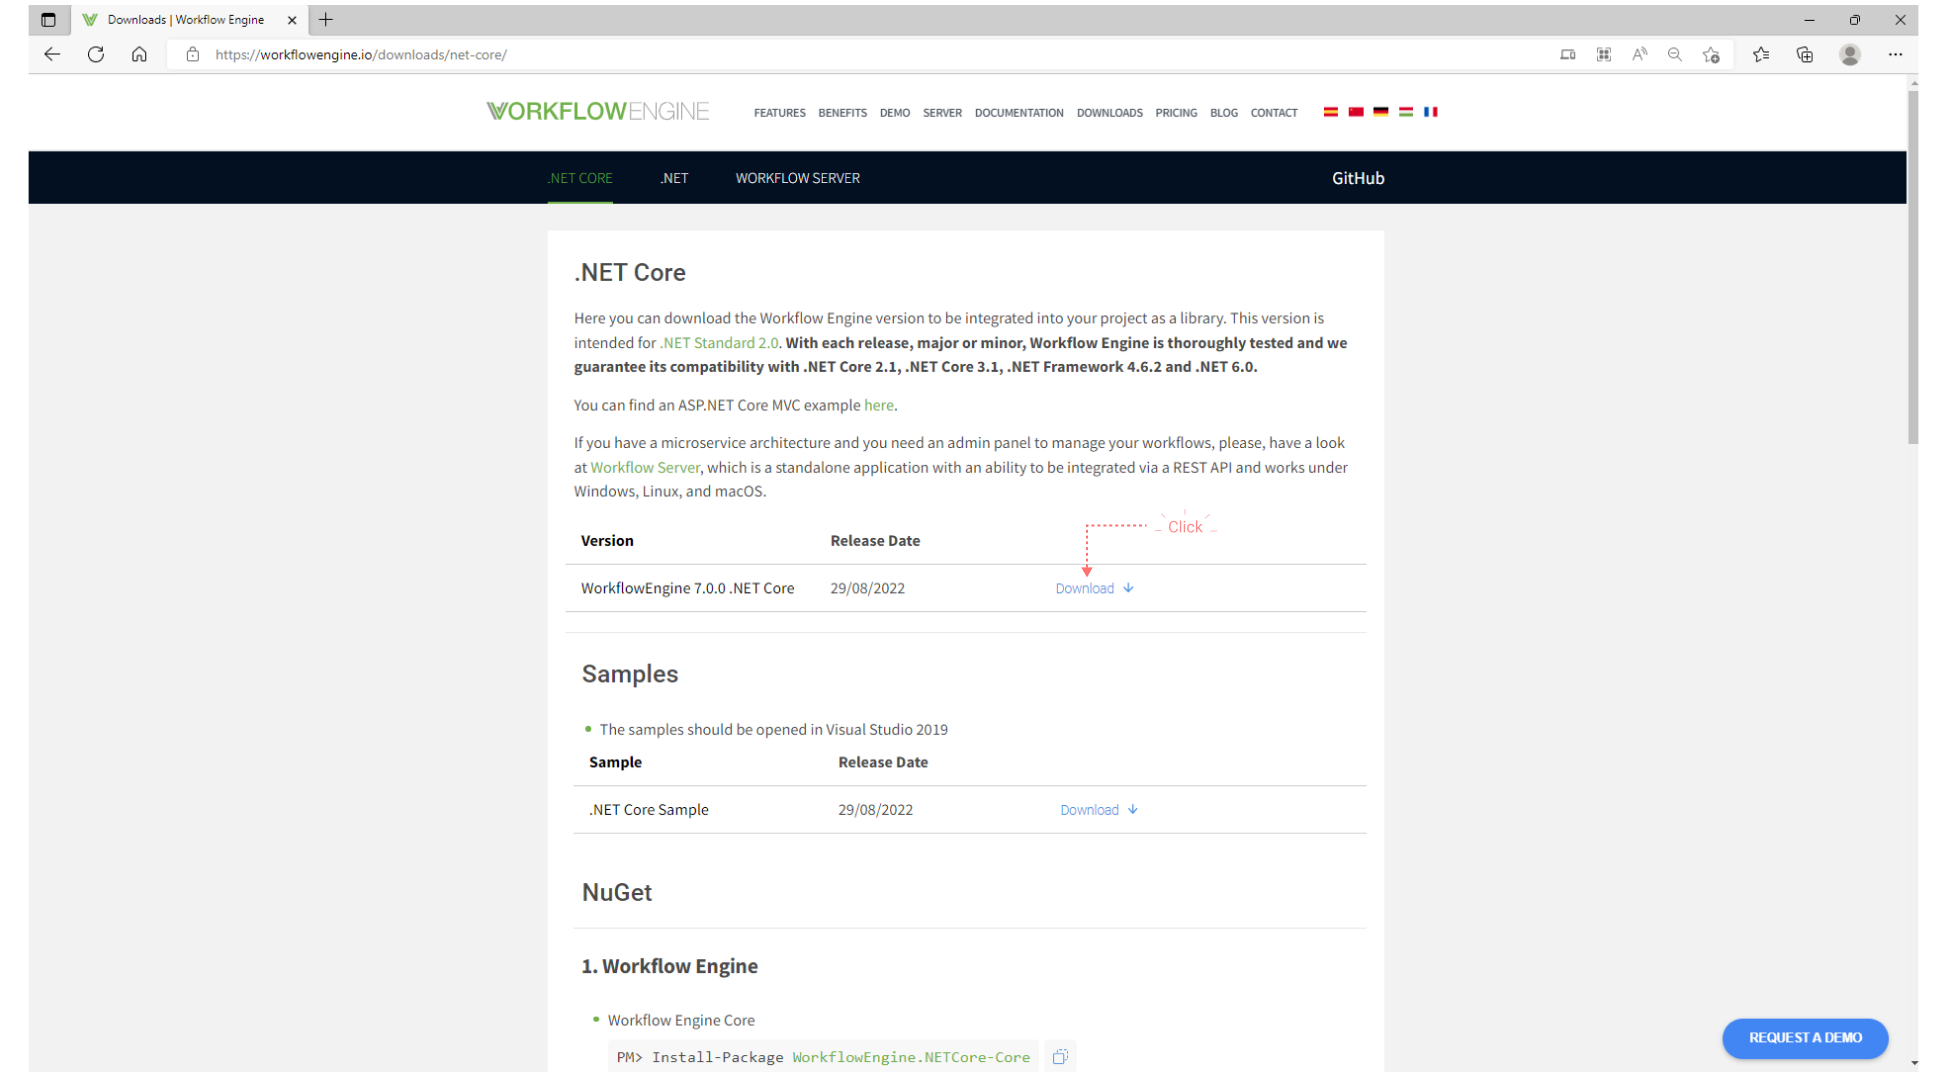Click the zoom out magnifier icon
The height and width of the screenshot is (1077, 1948).
click(1675, 55)
